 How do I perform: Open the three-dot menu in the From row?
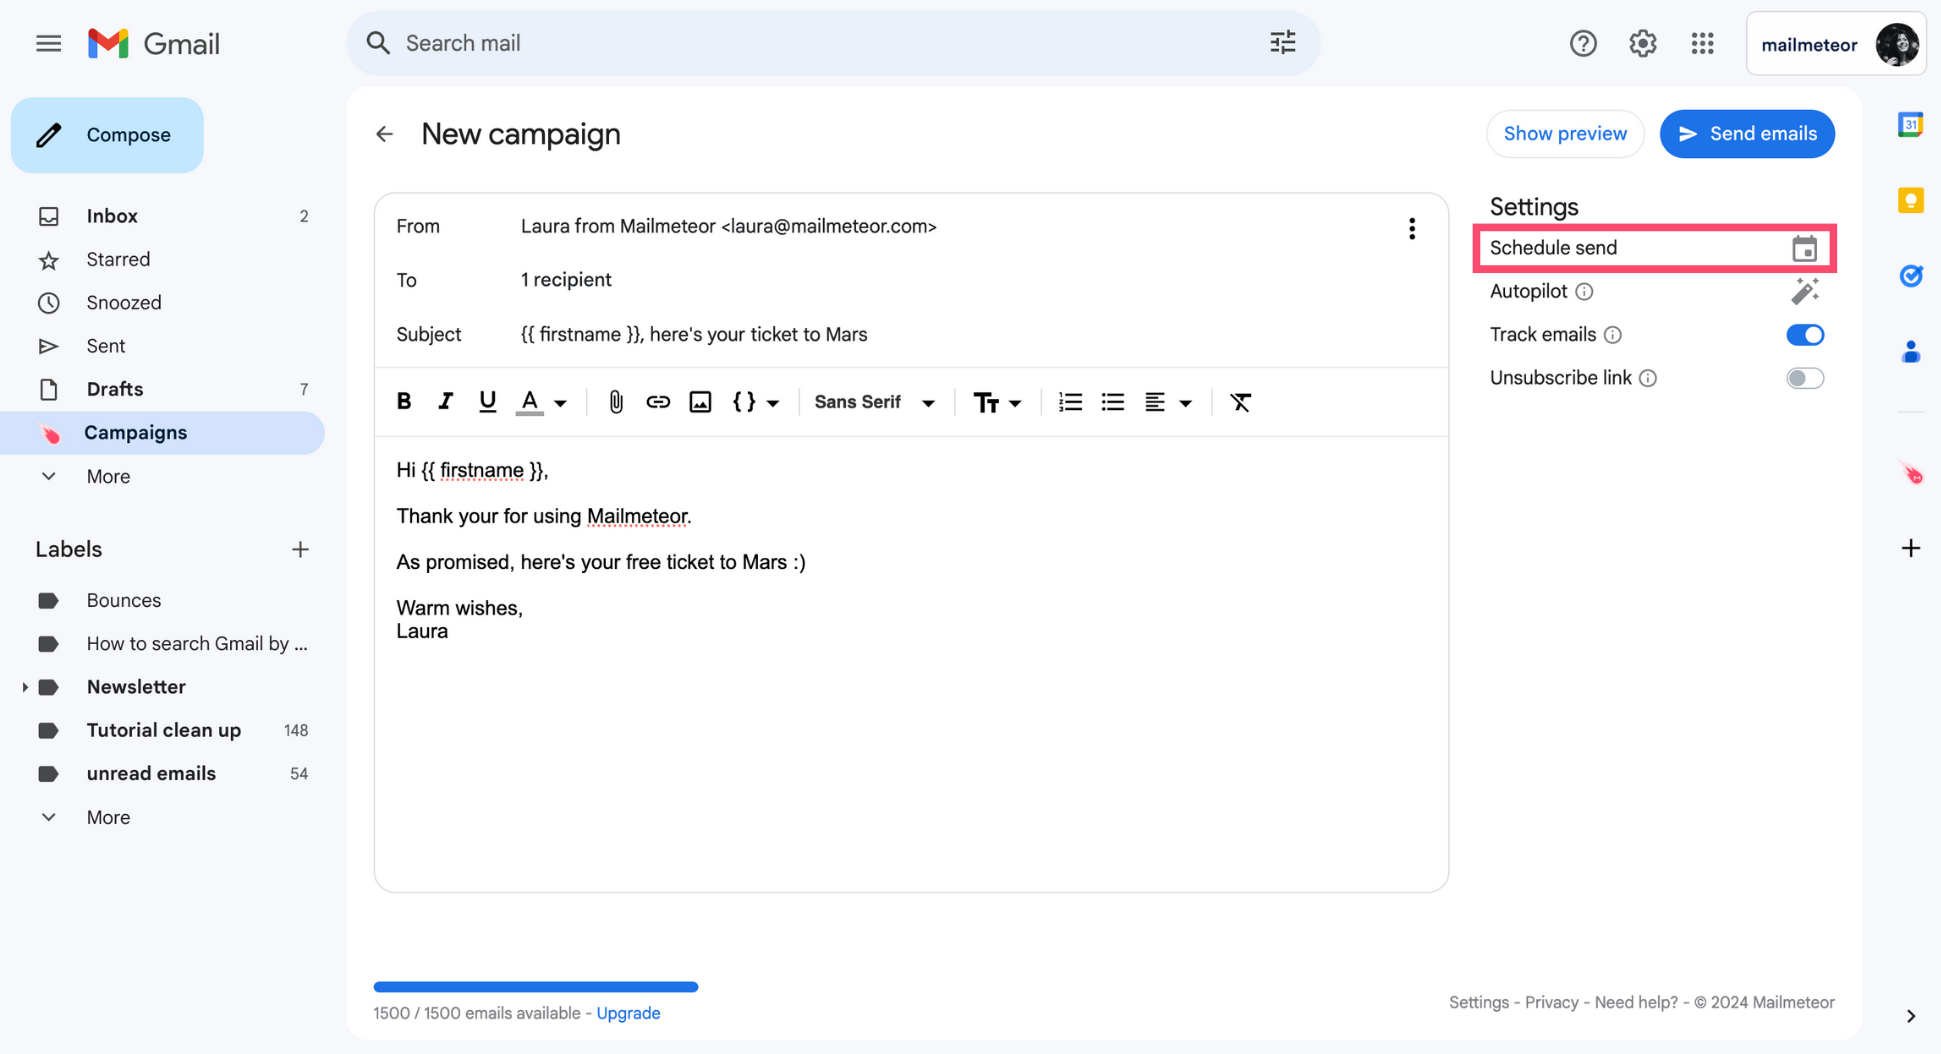pyautogui.click(x=1412, y=229)
